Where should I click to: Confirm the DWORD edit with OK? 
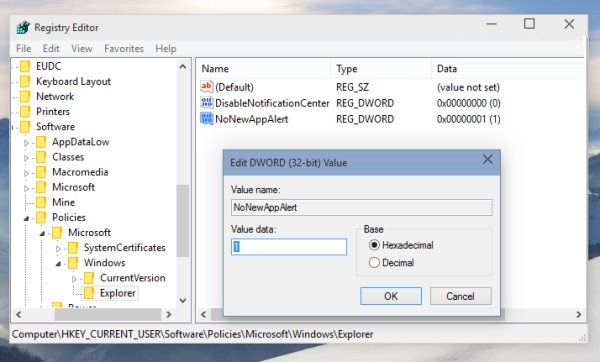pos(391,296)
